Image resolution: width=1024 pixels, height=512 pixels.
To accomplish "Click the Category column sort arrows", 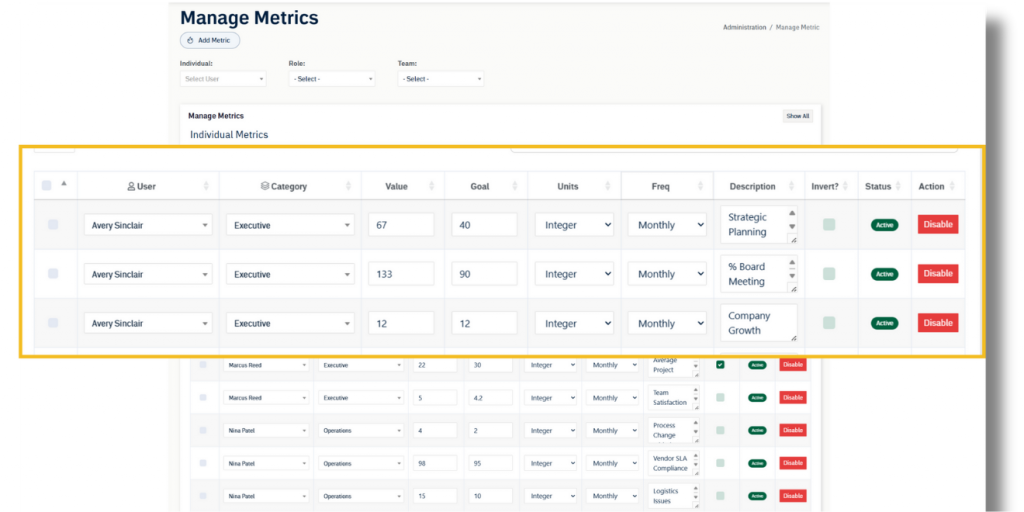I will (349, 186).
